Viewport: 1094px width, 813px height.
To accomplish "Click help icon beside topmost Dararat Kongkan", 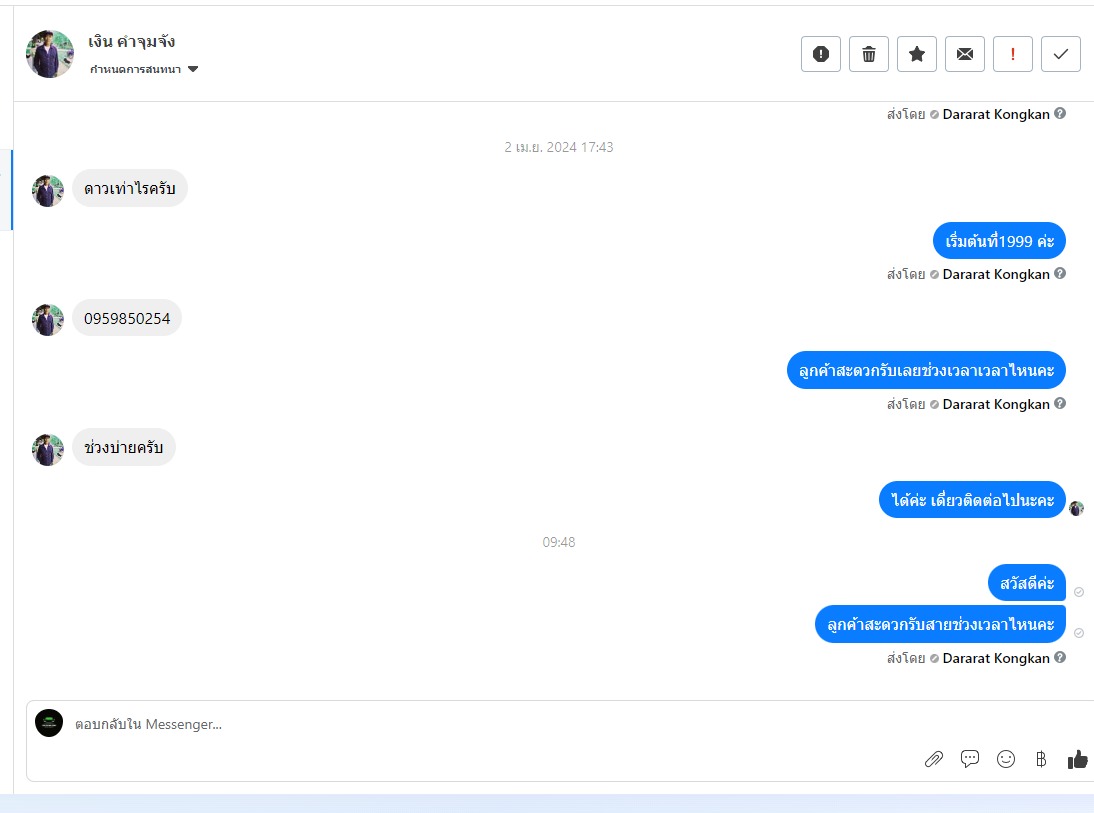I will [x=1060, y=113].
